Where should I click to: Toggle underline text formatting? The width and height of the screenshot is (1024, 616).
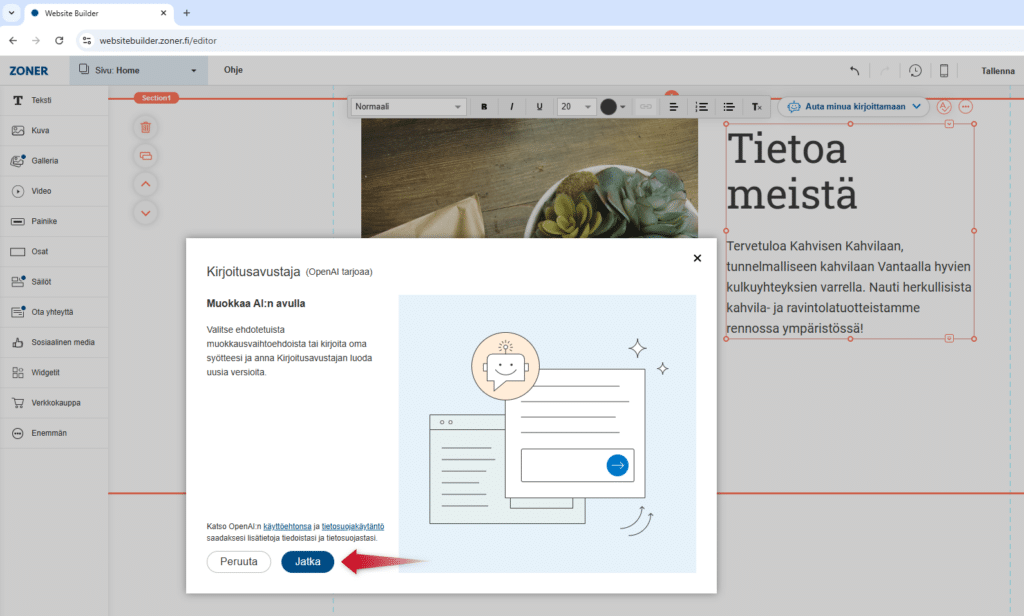(x=540, y=106)
